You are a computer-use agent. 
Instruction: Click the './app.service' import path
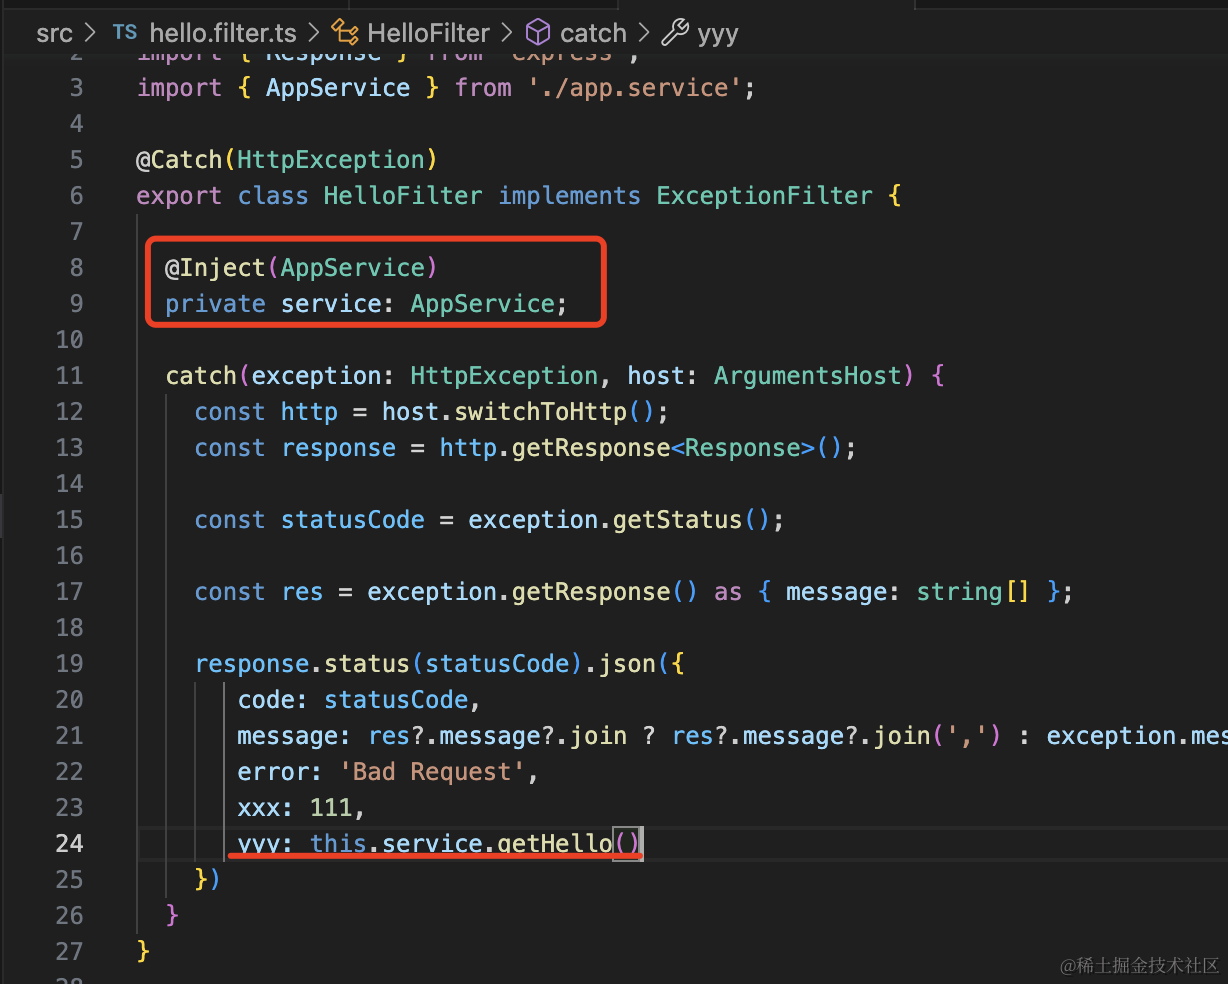click(634, 87)
